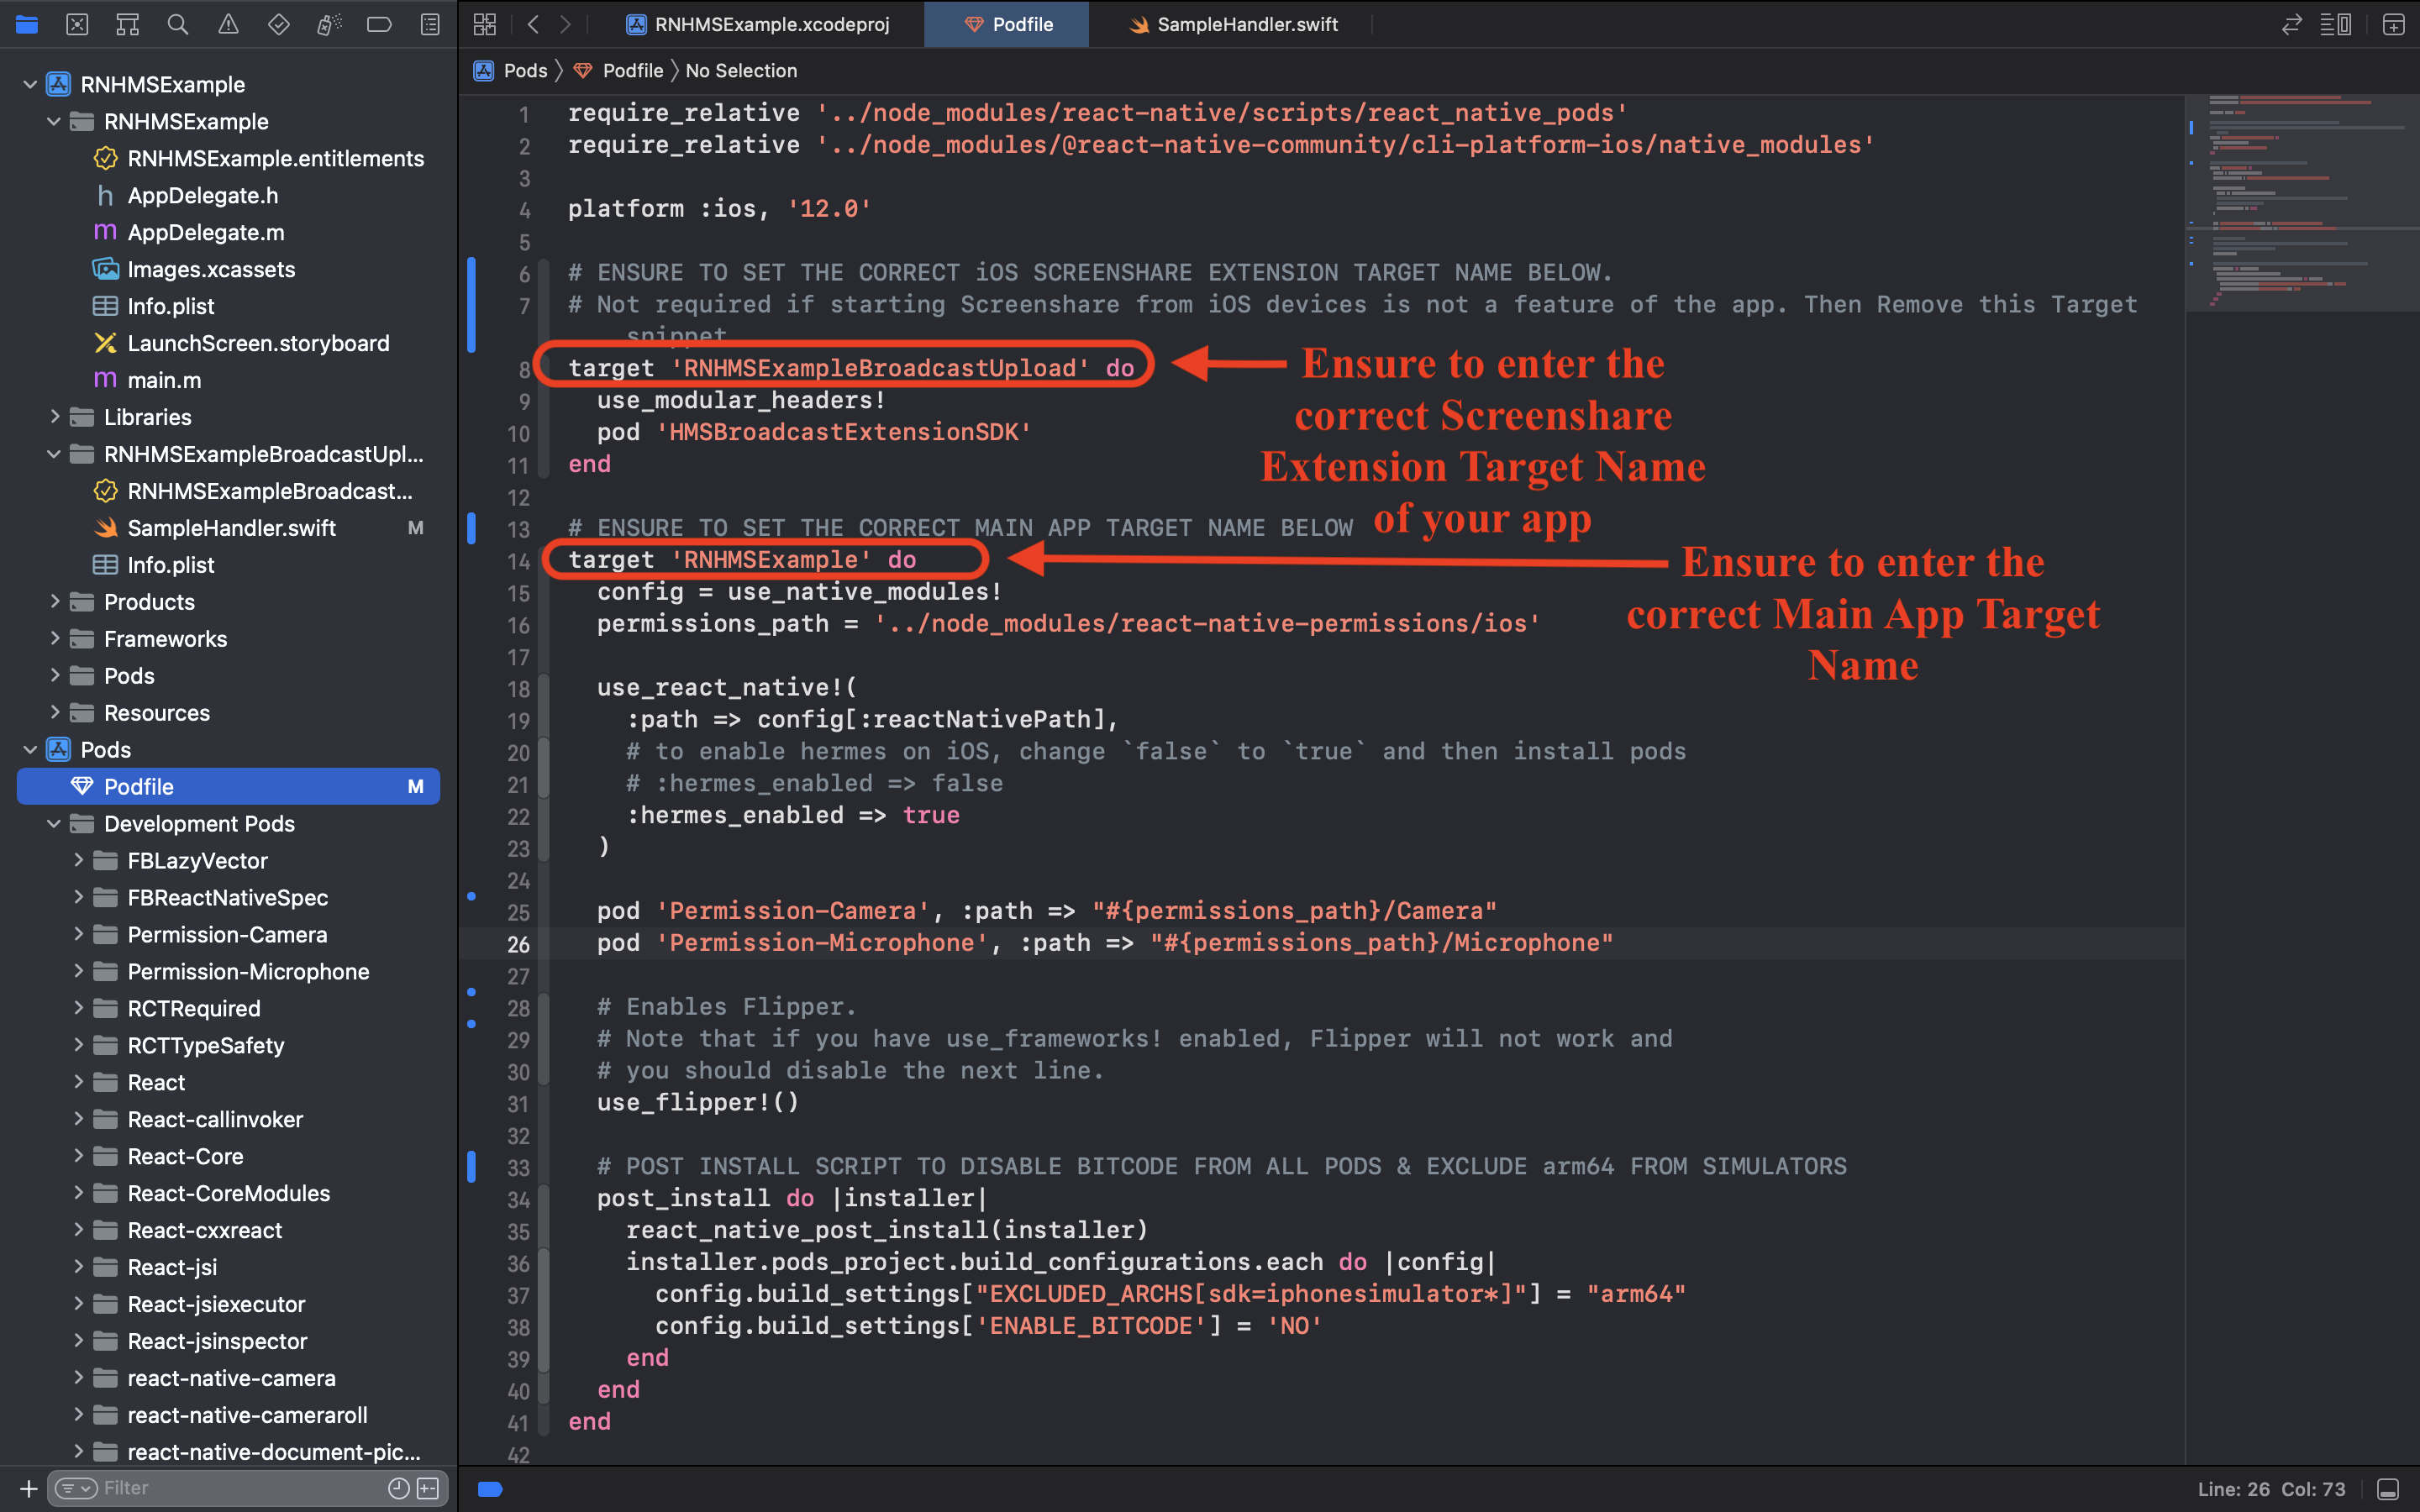Collapse the Development Pods group
Screen dimensions: 2420x1512
click(x=55, y=824)
